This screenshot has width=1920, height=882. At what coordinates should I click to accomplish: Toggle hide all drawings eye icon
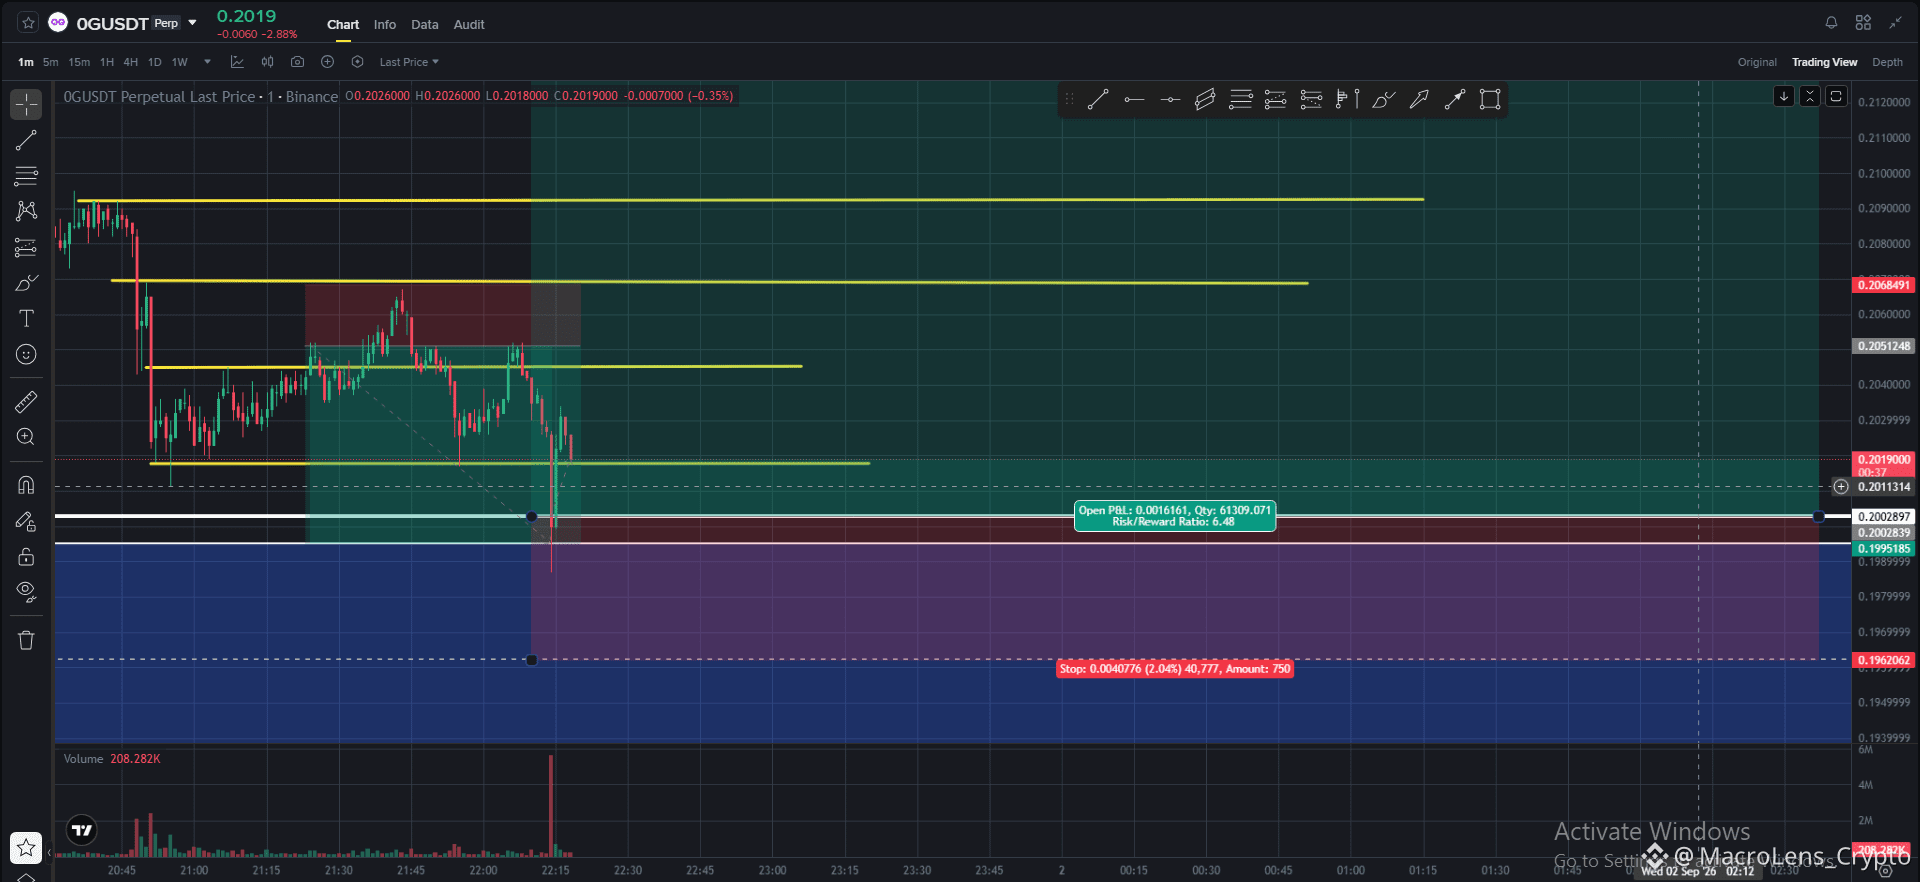pos(26,592)
